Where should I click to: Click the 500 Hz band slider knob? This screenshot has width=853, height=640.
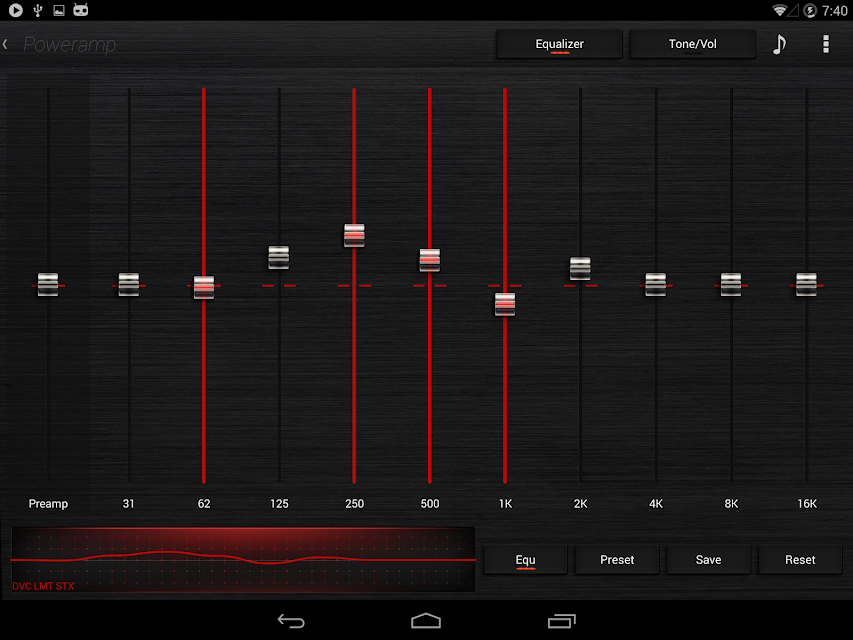click(430, 260)
